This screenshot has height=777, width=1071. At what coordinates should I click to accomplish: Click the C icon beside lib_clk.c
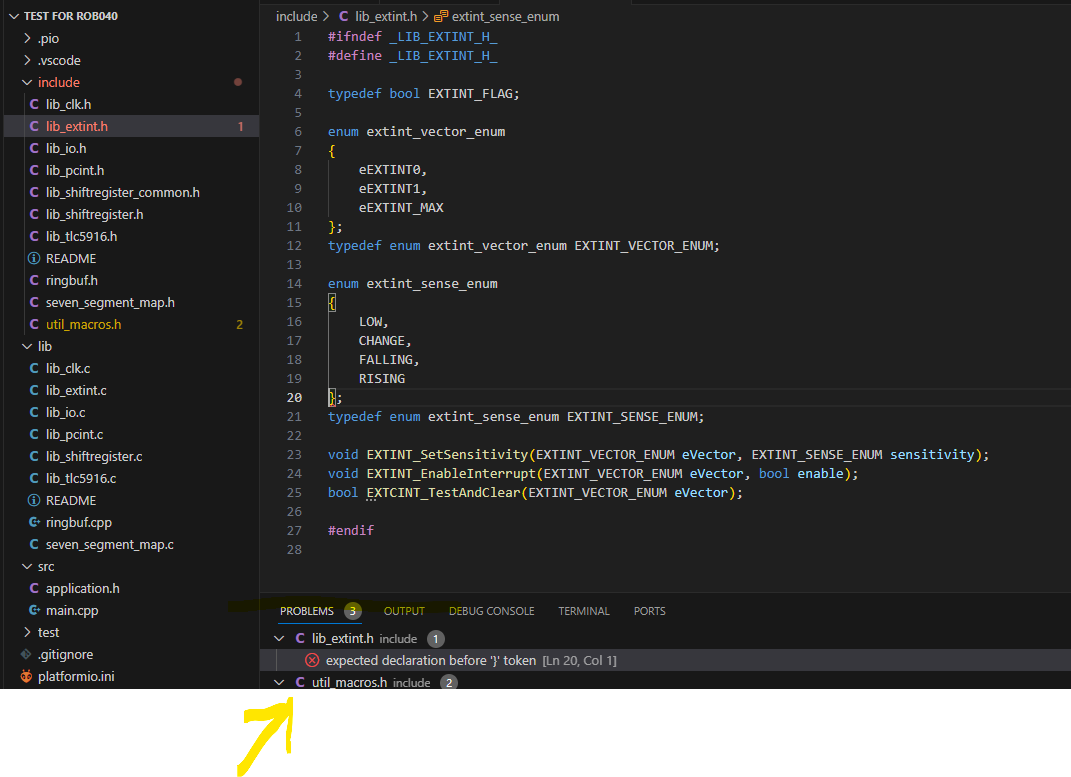[34, 369]
